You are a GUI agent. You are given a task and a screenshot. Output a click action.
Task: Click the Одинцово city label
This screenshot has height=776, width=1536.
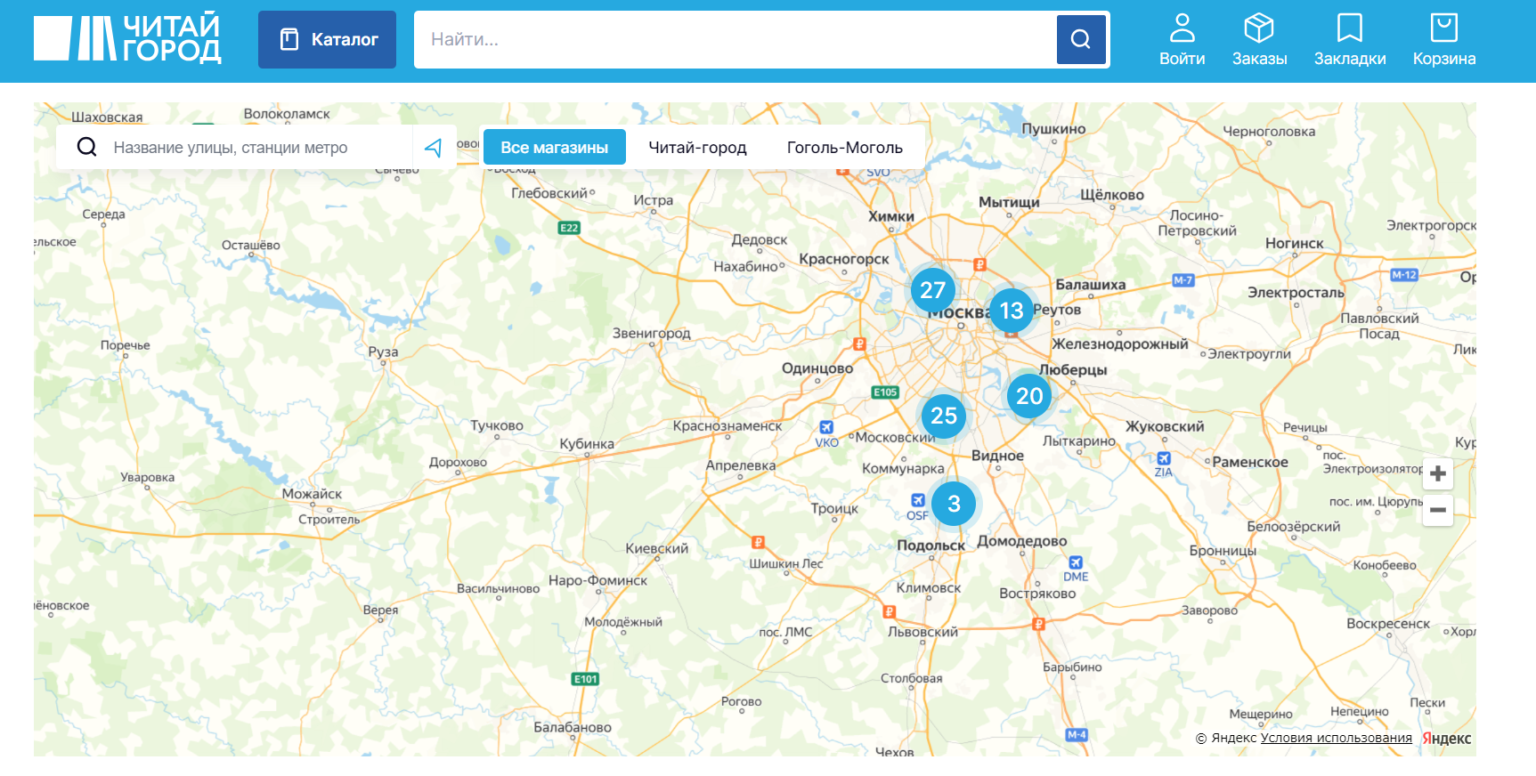click(x=817, y=368)
